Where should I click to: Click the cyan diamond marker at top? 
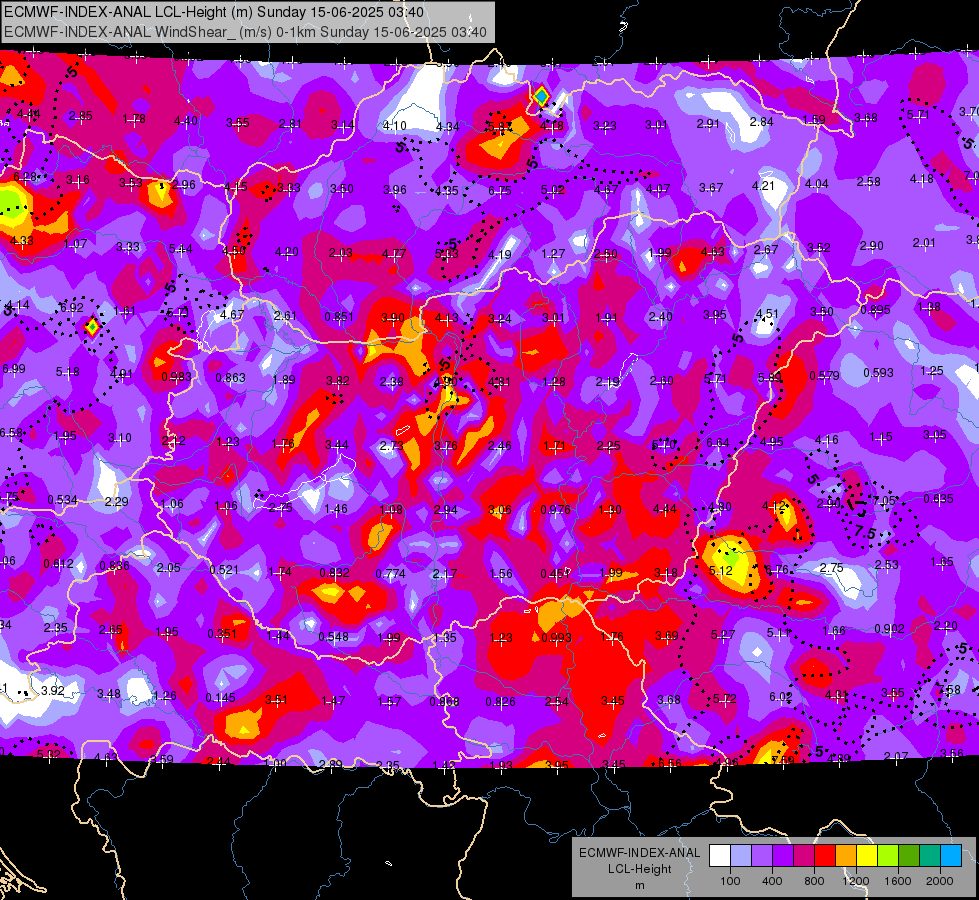tap(541, 97)
